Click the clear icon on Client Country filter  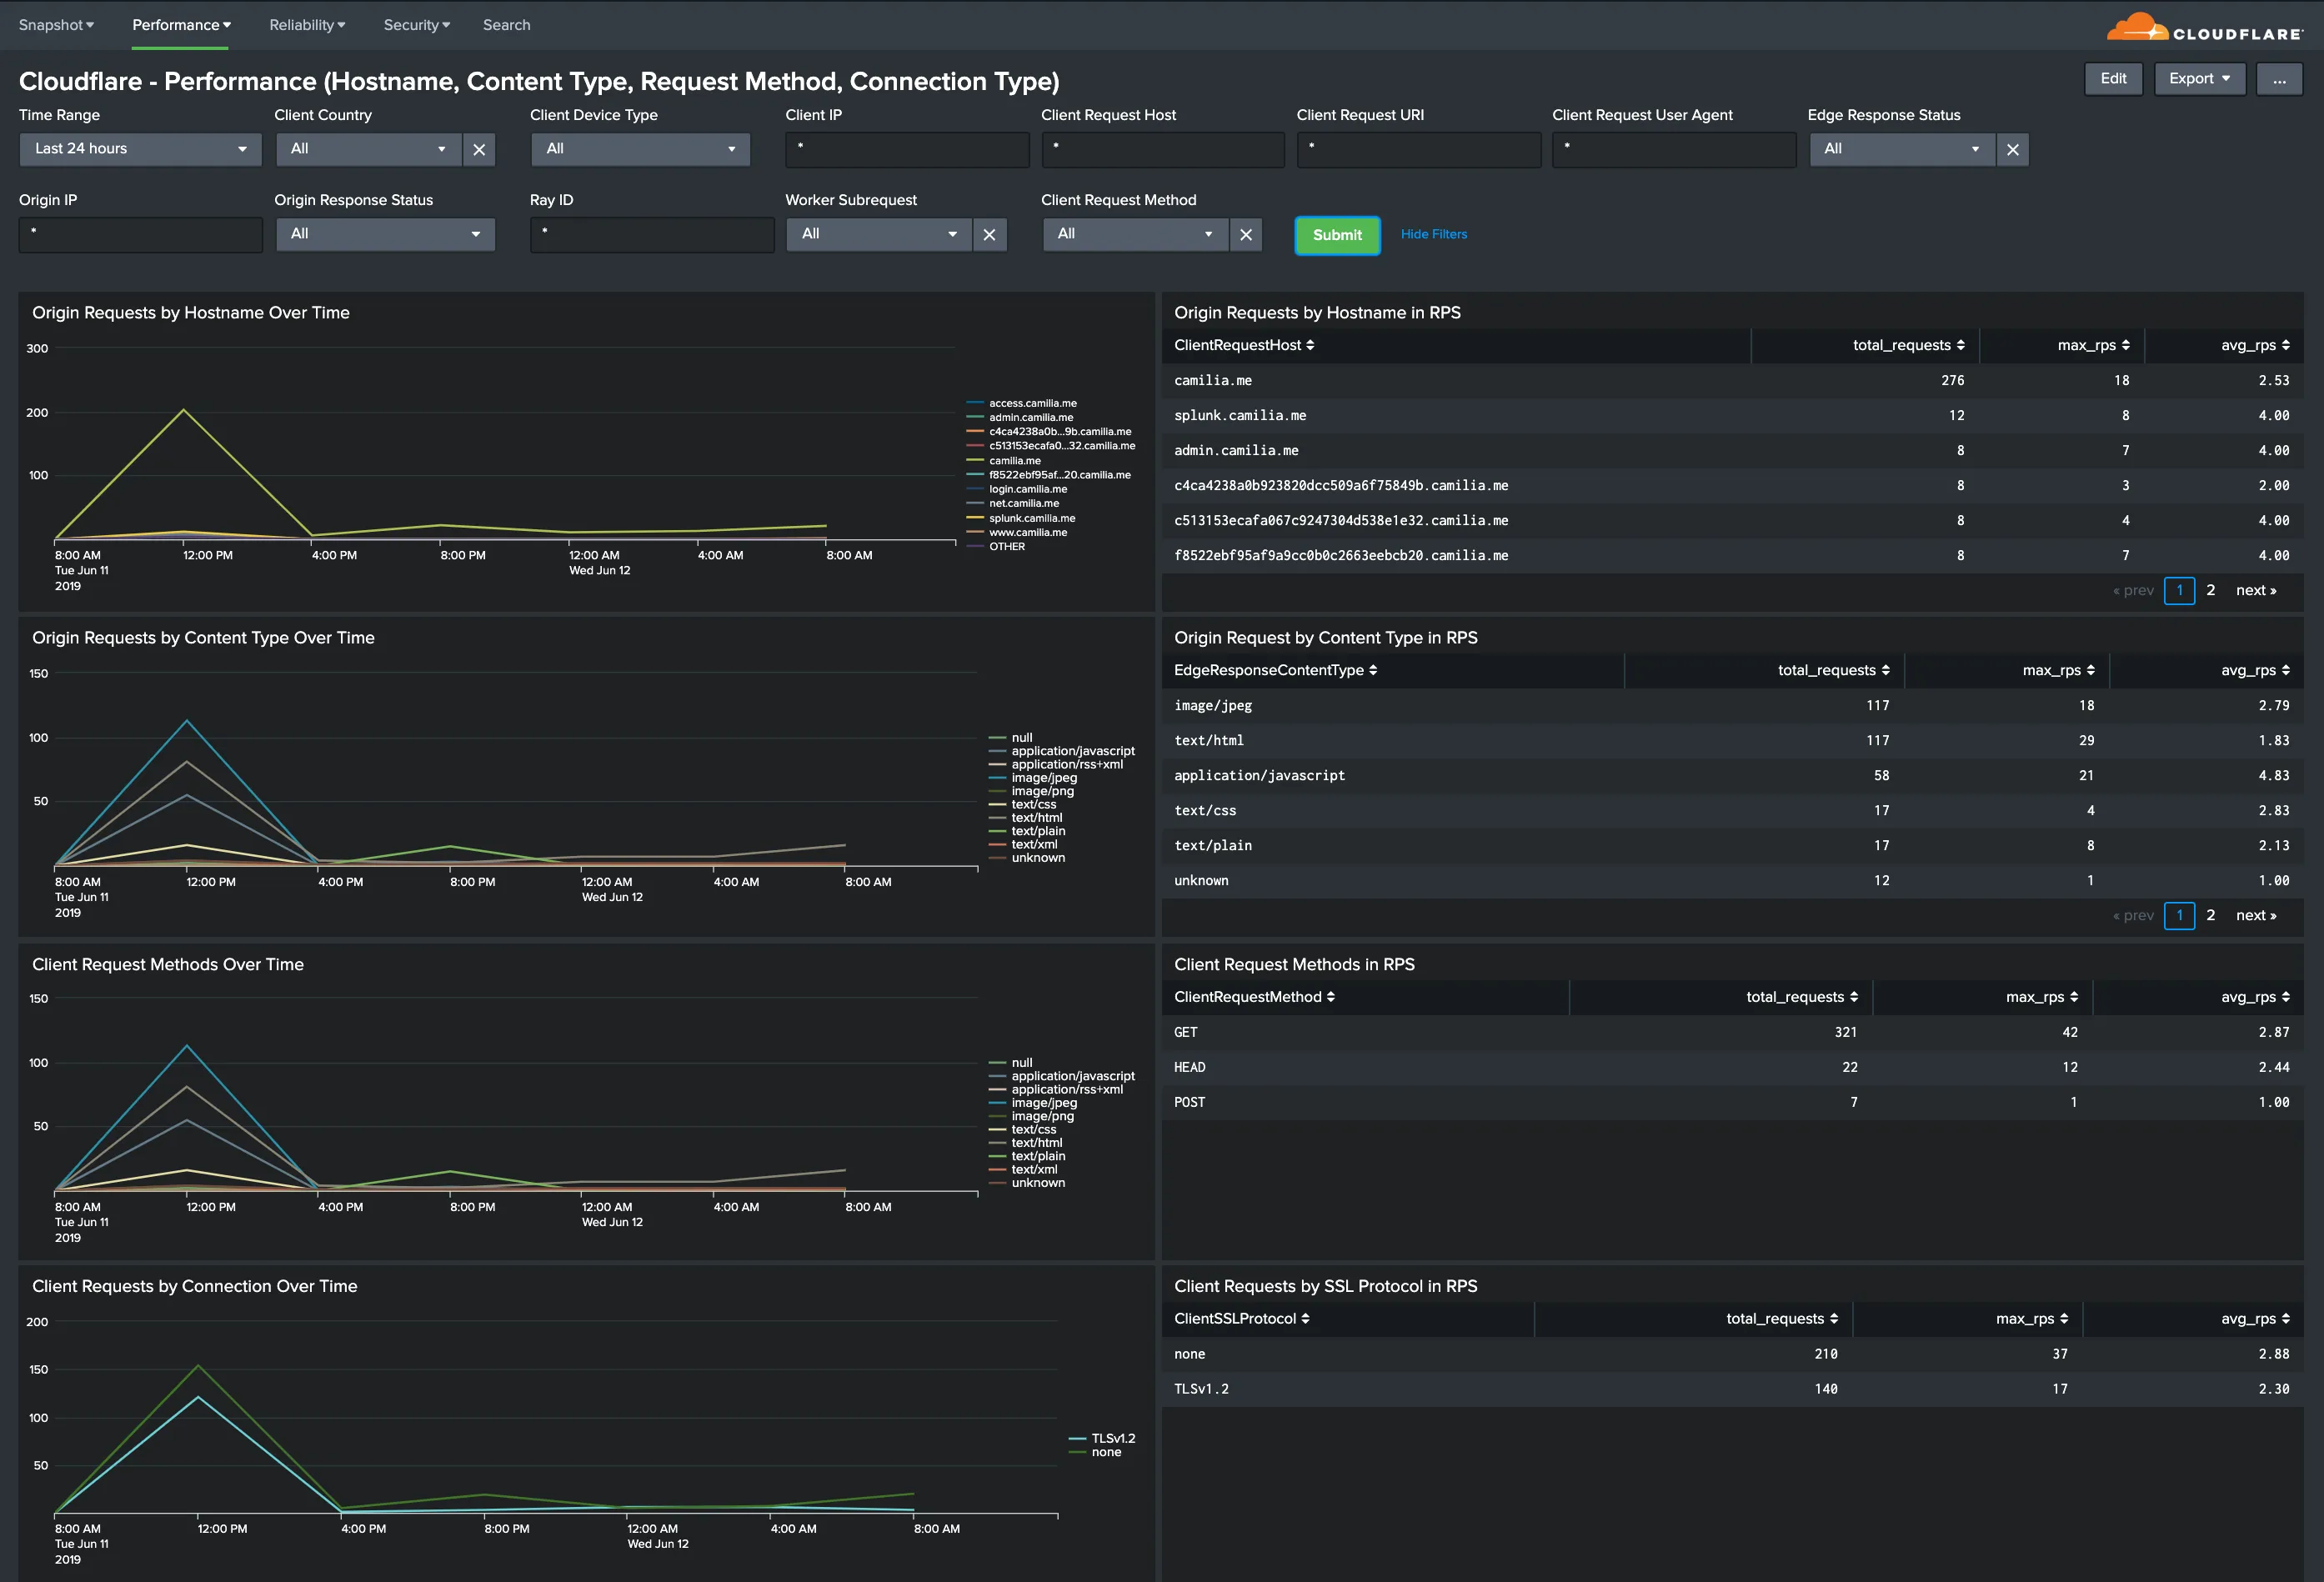point(477,148)
